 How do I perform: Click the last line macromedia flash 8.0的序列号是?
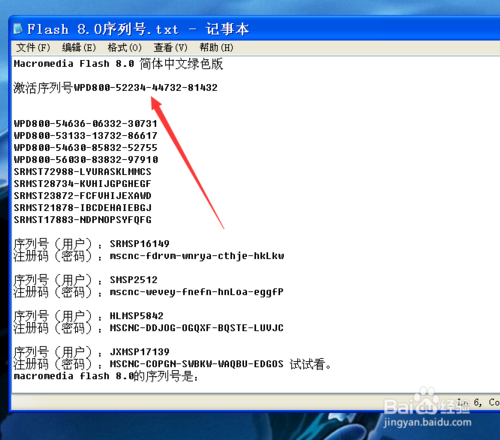pyautogui.click(x=106, y=376)
